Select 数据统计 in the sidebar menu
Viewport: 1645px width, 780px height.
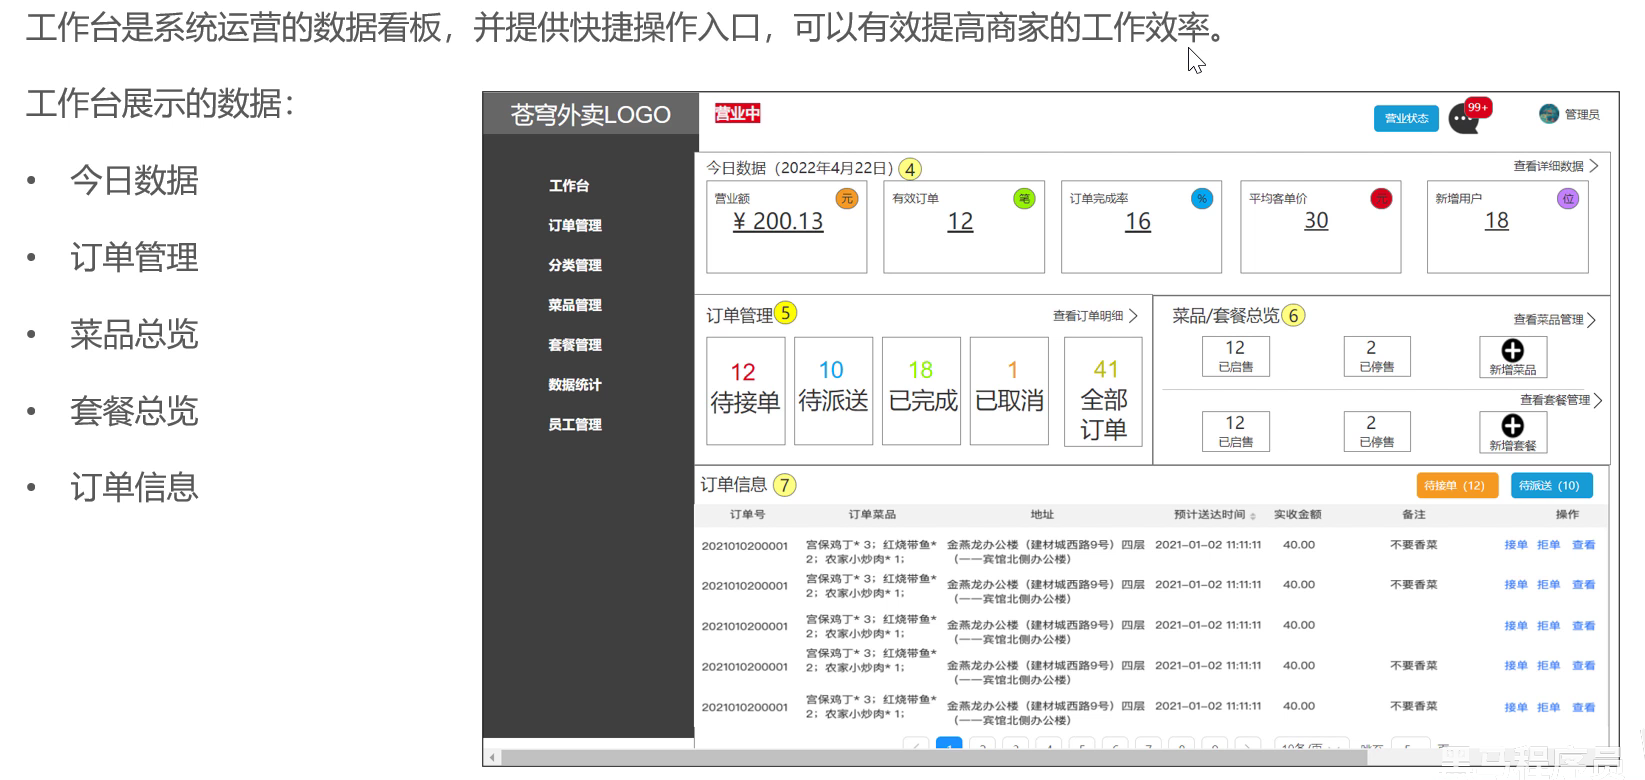click(575, 384)
